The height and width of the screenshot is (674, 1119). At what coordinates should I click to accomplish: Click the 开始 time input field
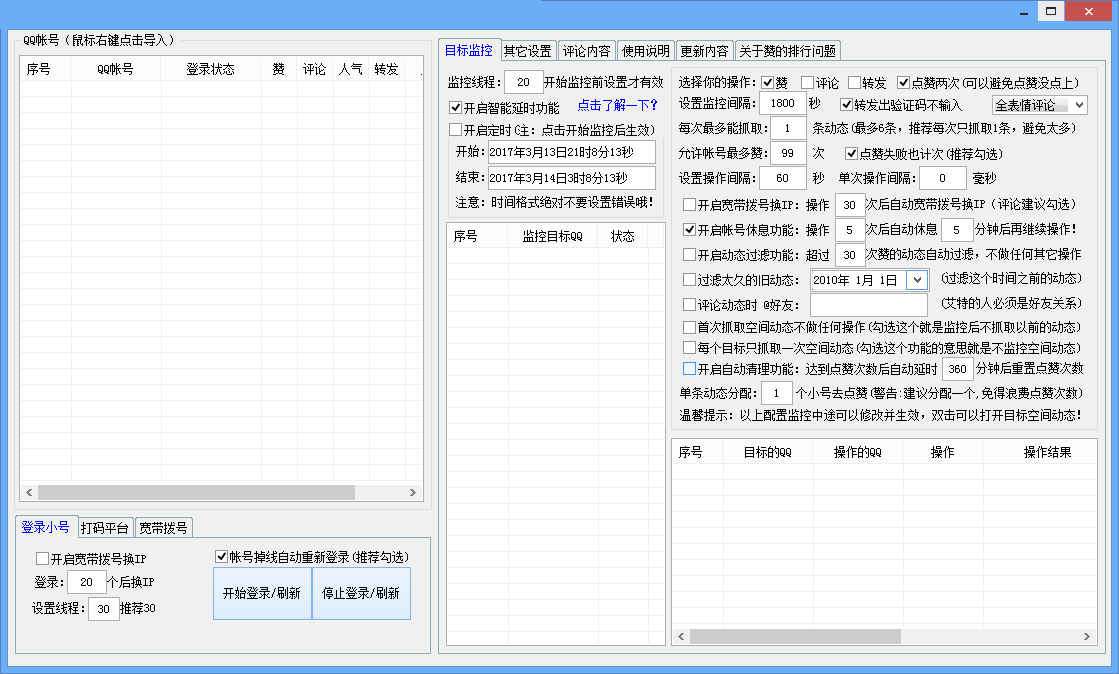(x=572, y=152)
